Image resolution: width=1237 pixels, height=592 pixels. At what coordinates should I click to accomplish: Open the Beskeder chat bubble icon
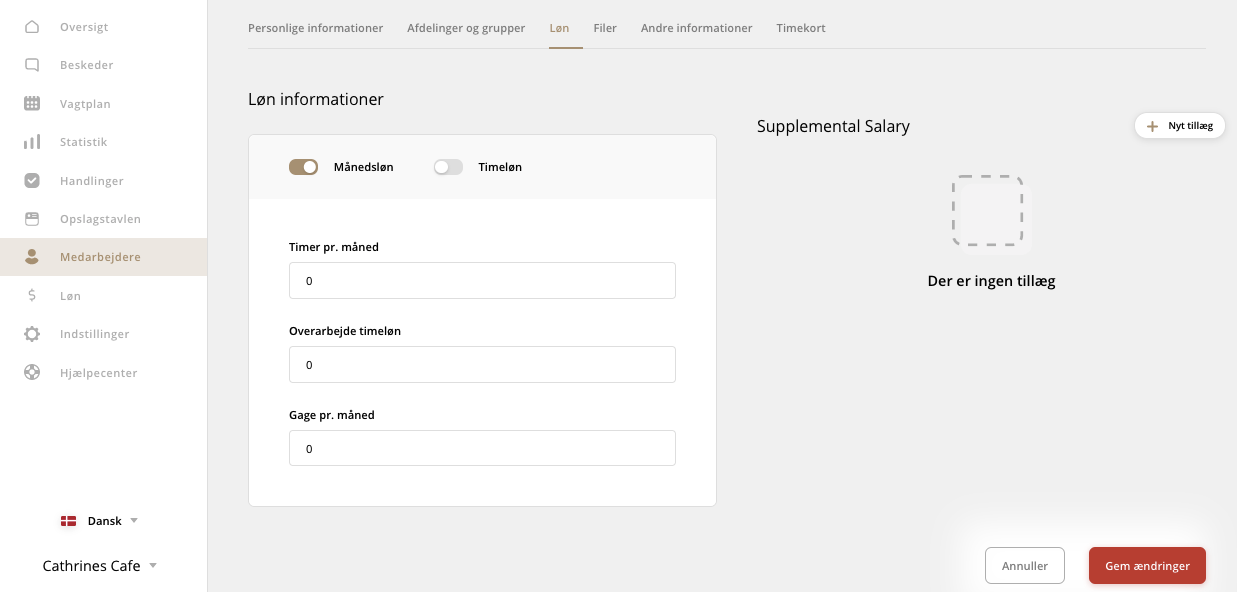[32, 65]
